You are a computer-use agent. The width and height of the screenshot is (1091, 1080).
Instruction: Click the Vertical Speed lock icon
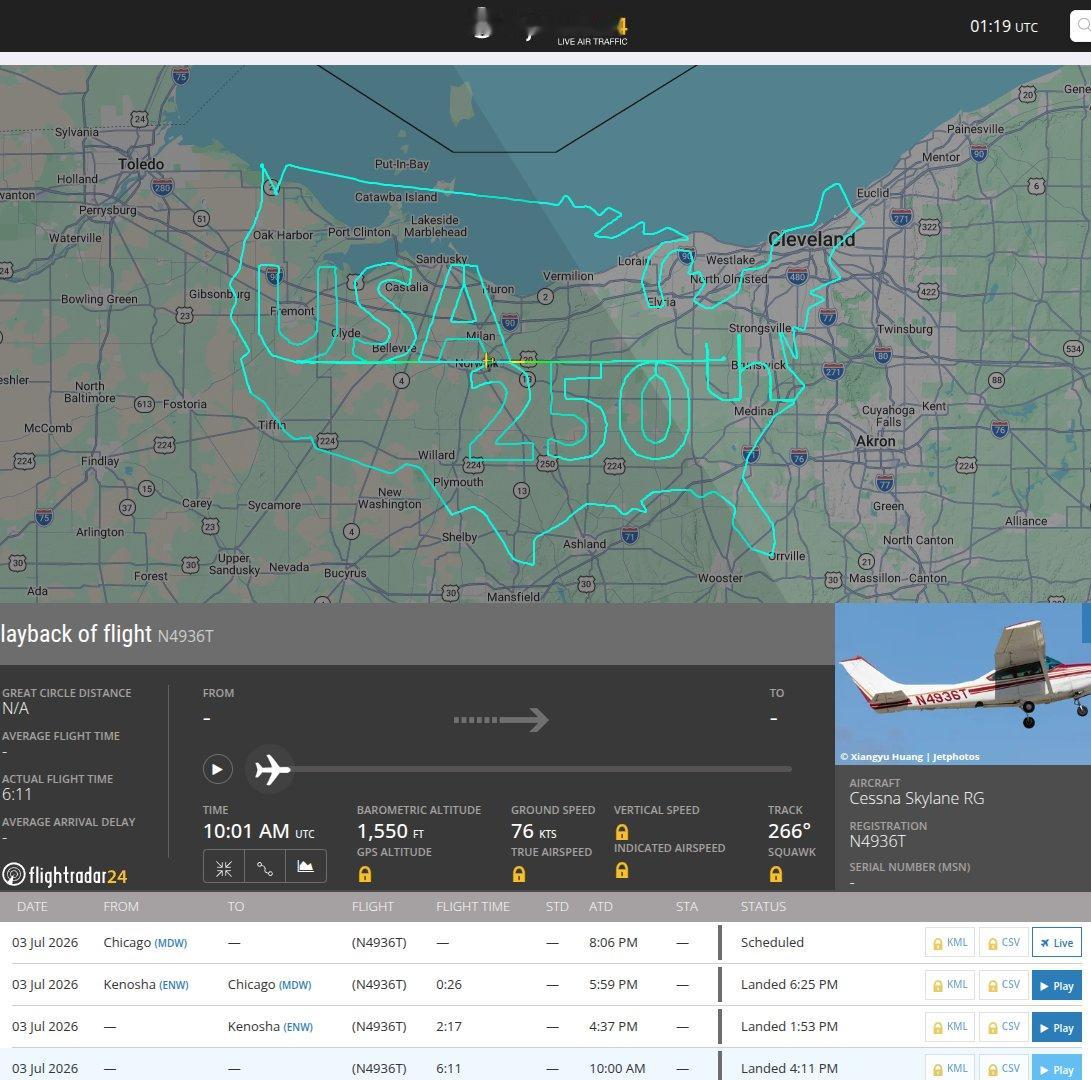(x=622, y=832)
